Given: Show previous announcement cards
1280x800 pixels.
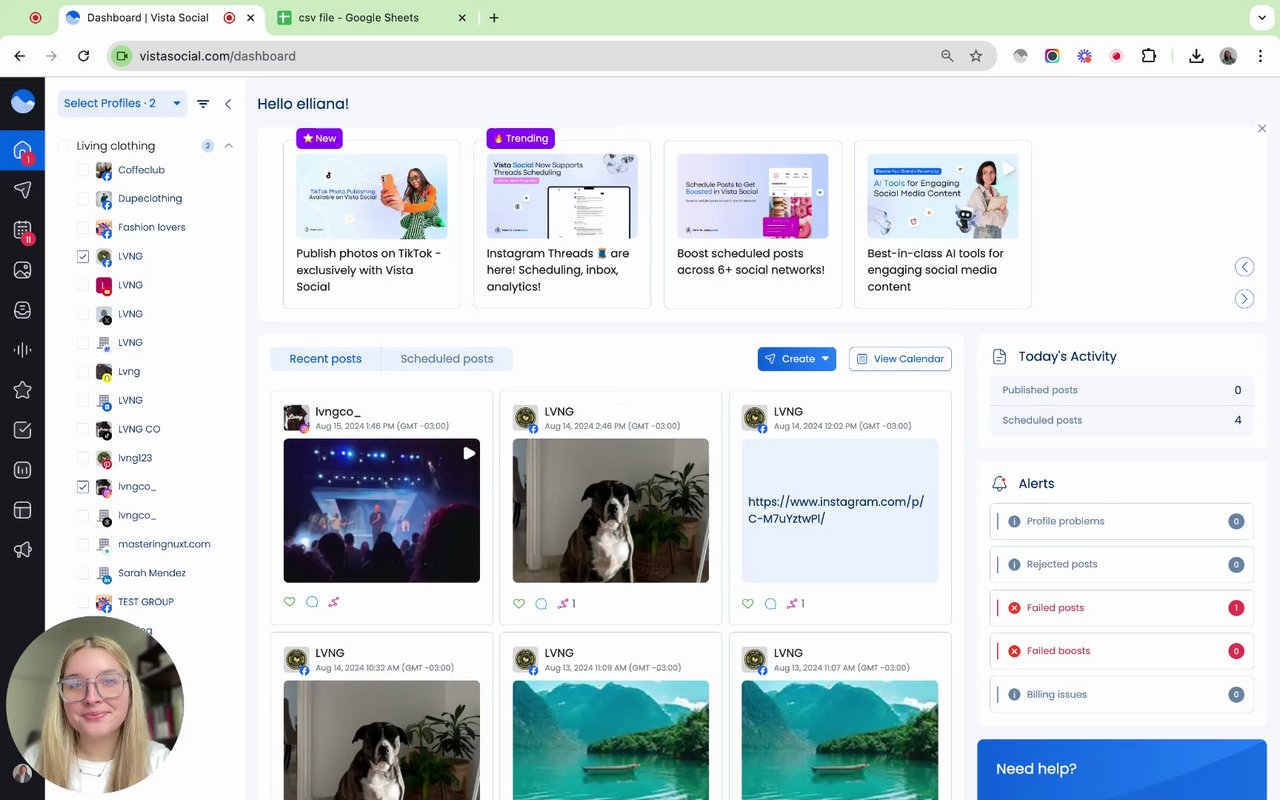Looking at the screenshot, I should 1244,266.
